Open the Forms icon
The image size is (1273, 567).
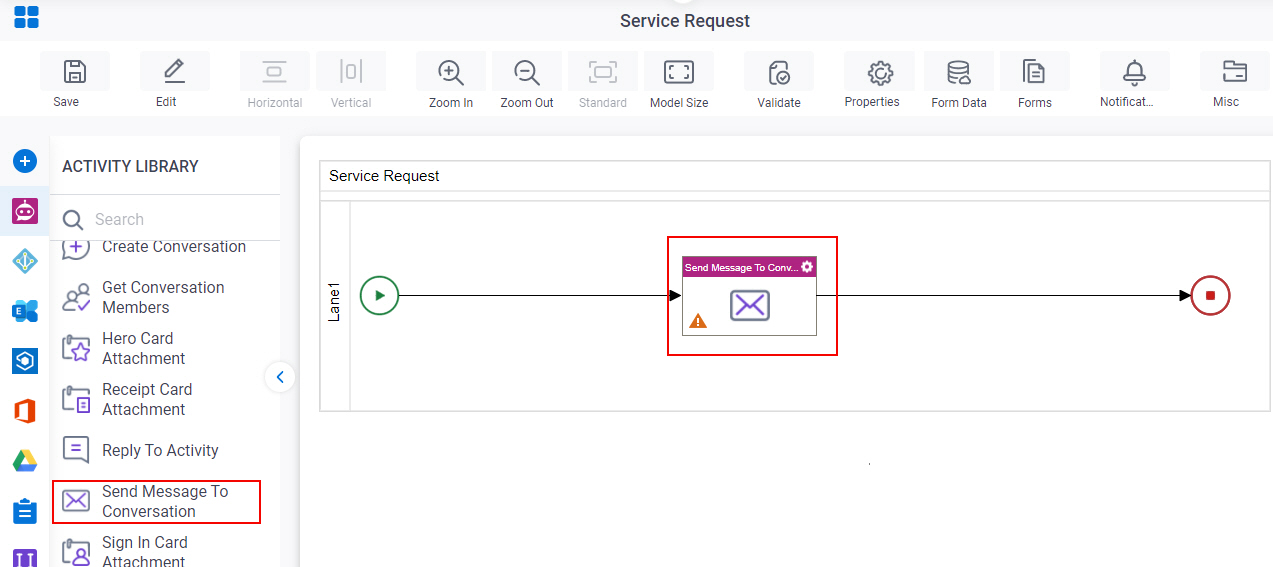[x=1034, y=72]
